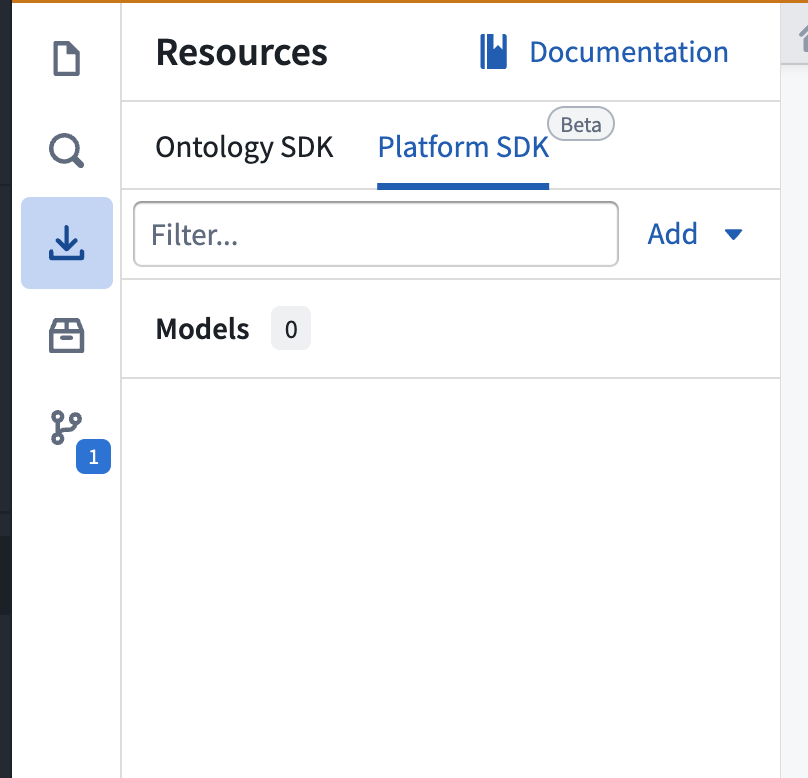The width and height of the screenshot is (808, 778).
Task: Click inside the Filter input field
Action: (375, 233)
